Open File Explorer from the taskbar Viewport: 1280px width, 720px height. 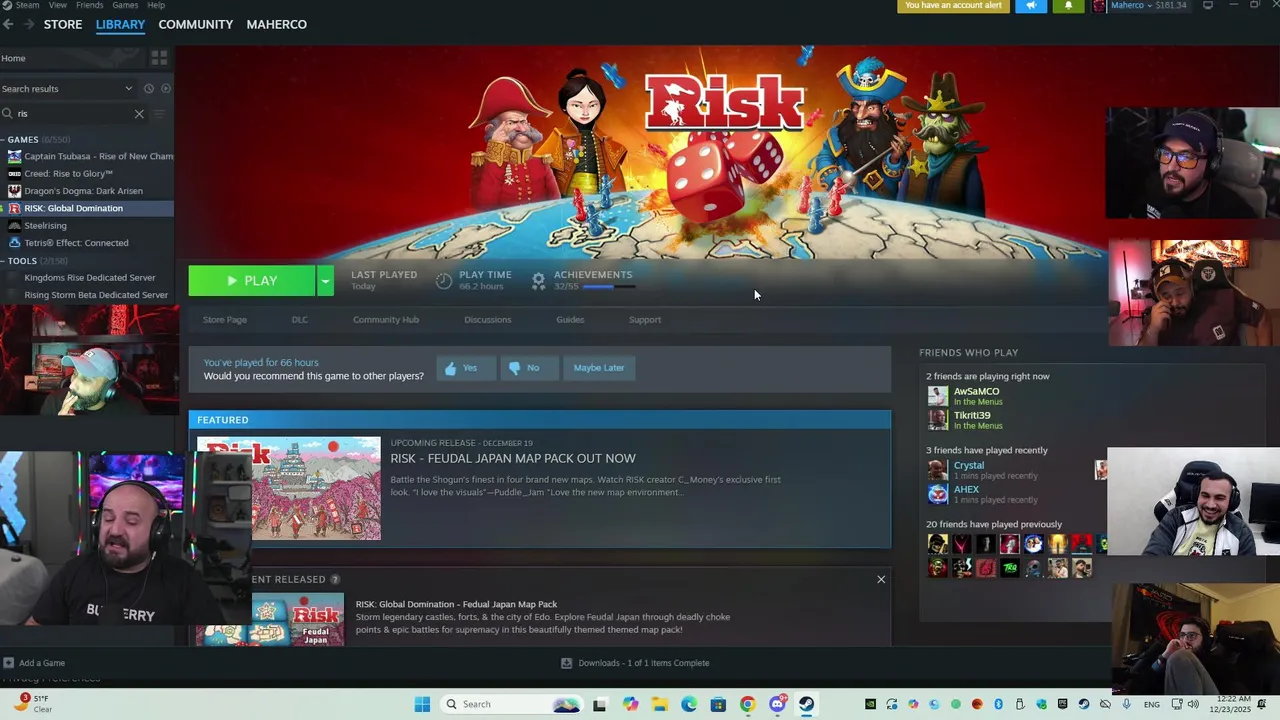[660, 704]
